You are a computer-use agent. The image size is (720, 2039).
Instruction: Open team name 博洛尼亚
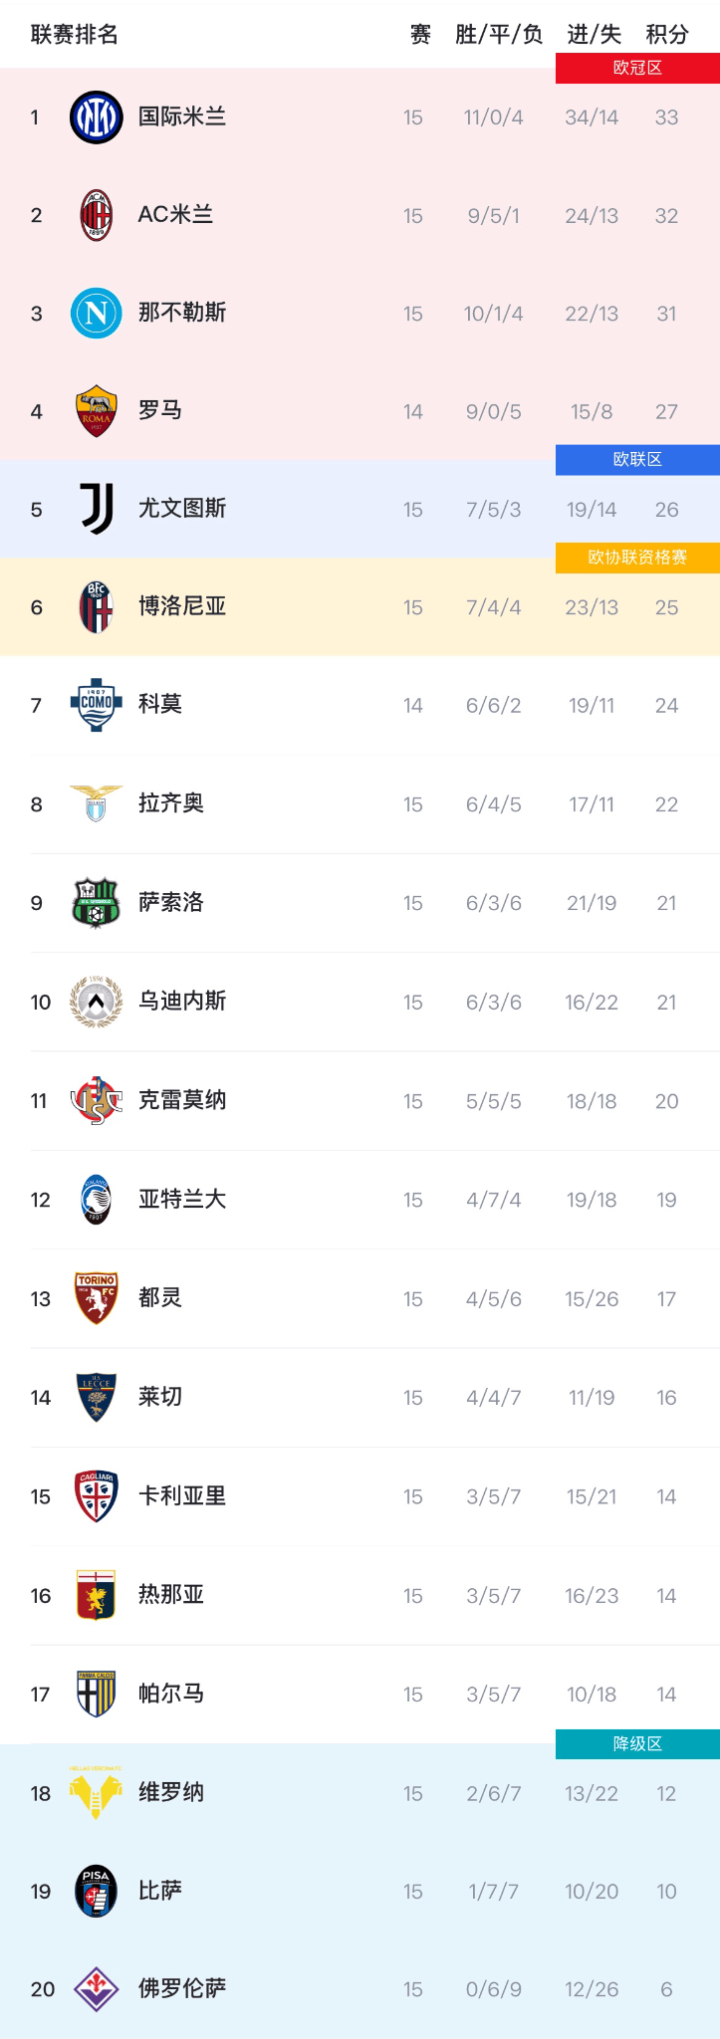point(182,607)
